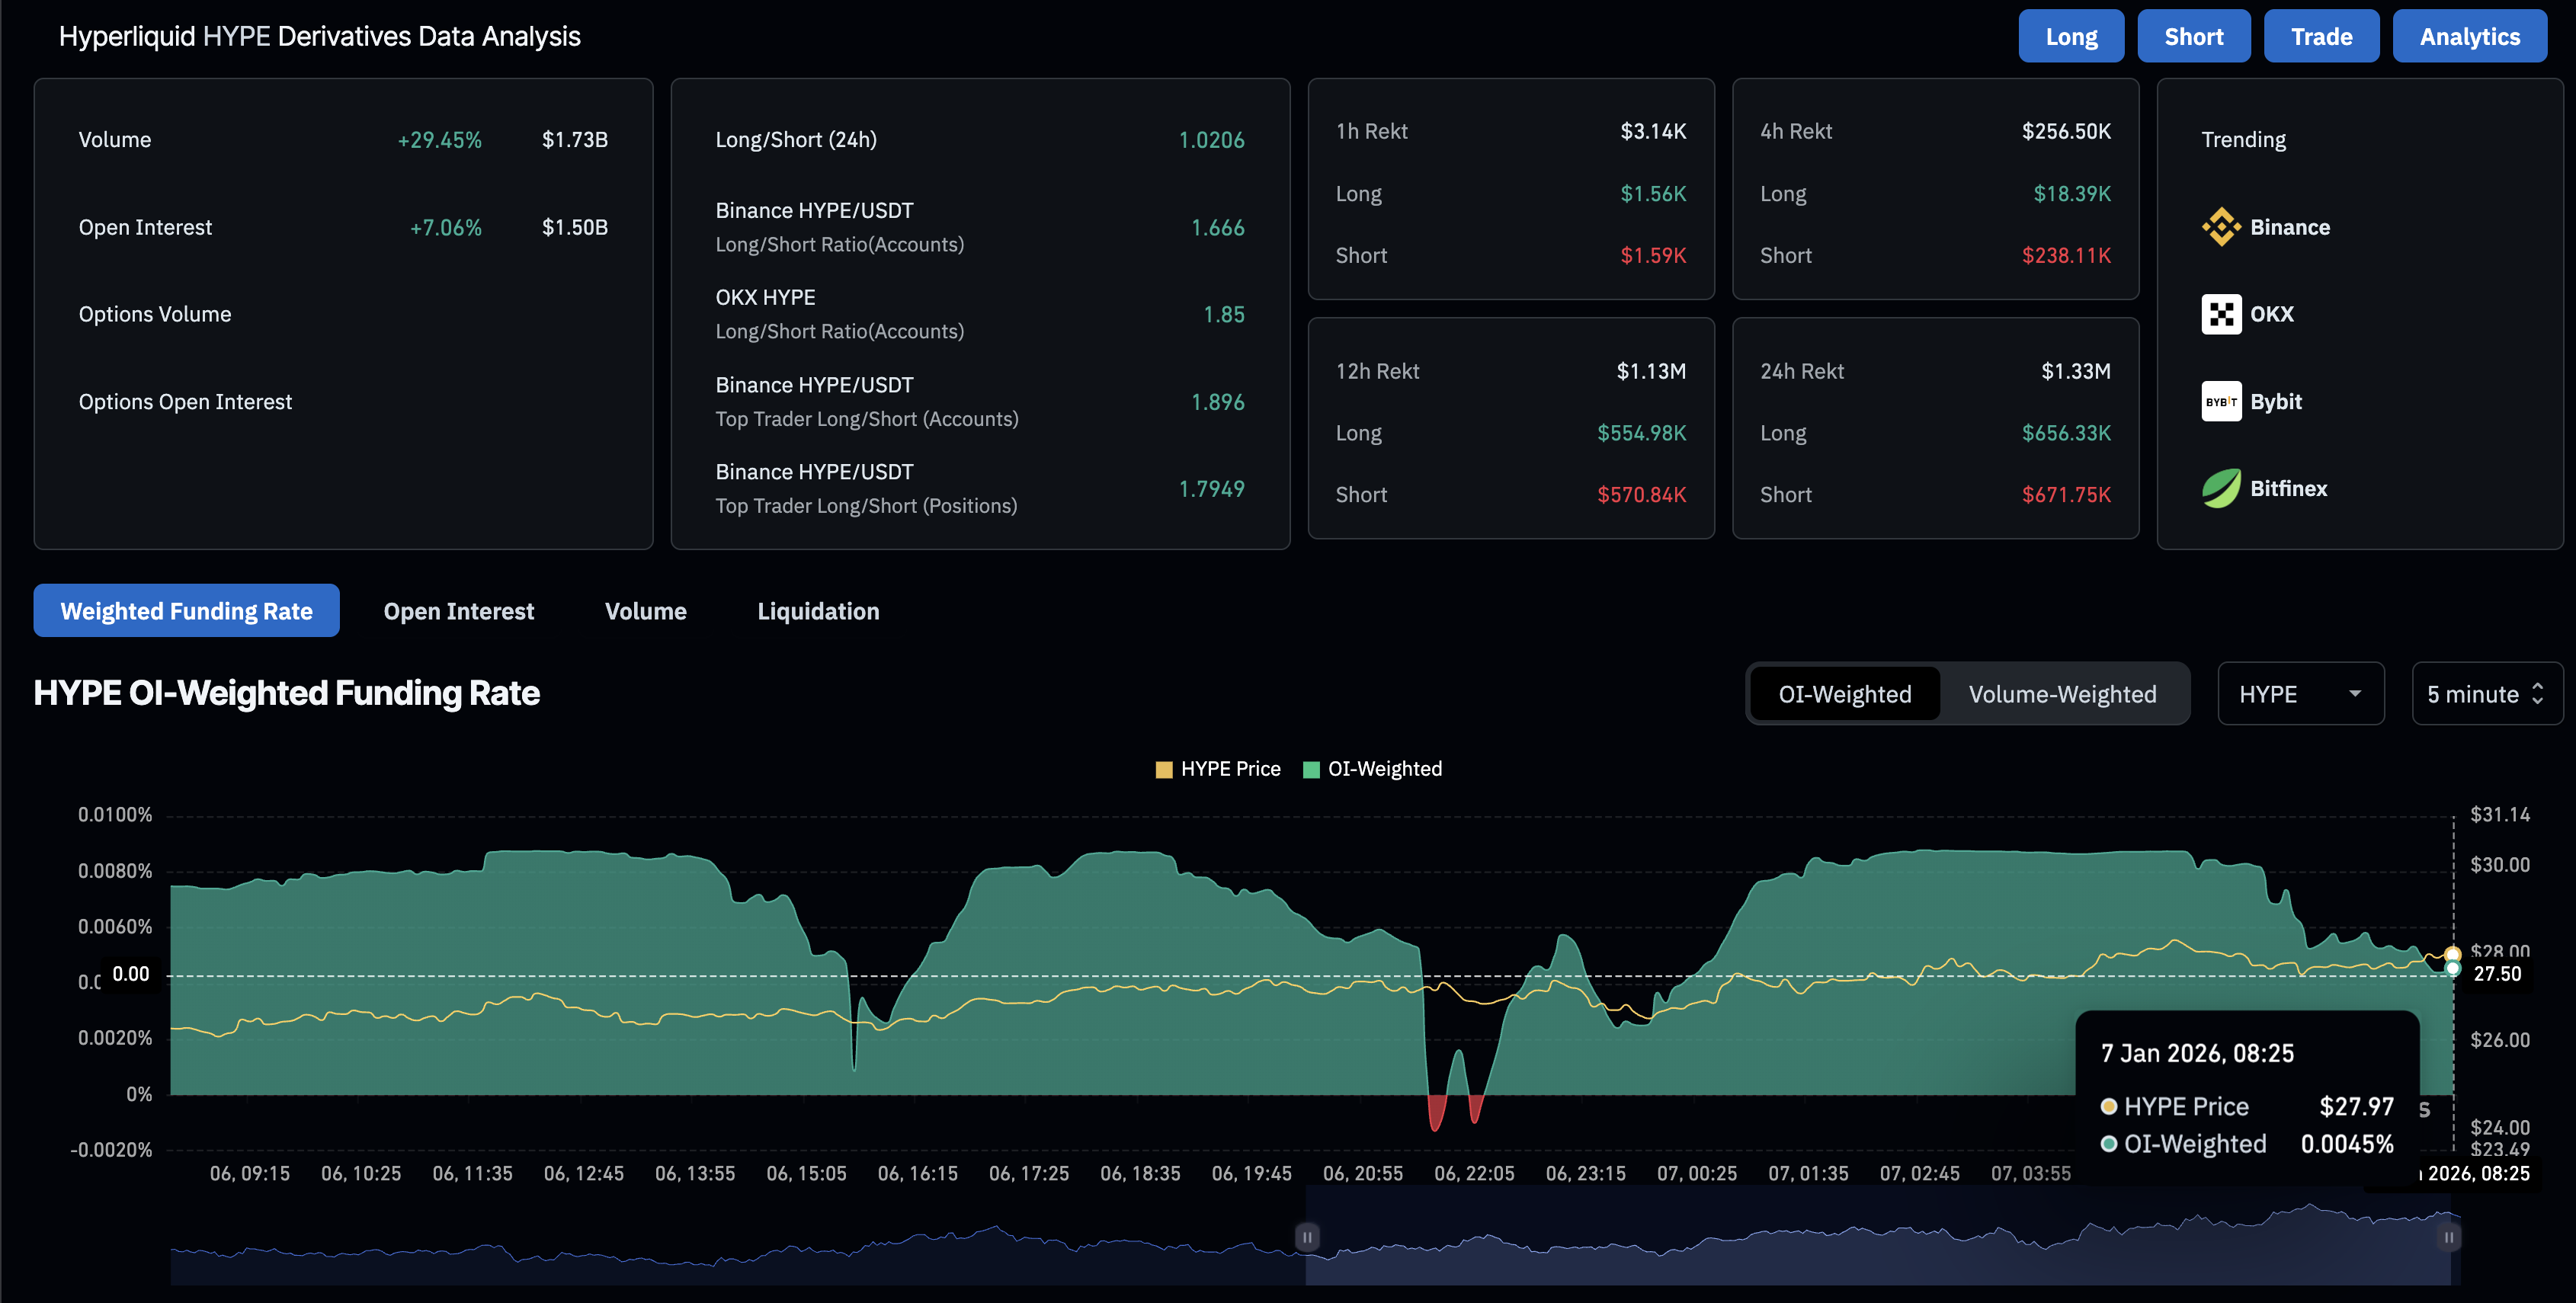Select the Volume tab
This screenshot has width=2576, height=1303.
click(x=645, y=611)
